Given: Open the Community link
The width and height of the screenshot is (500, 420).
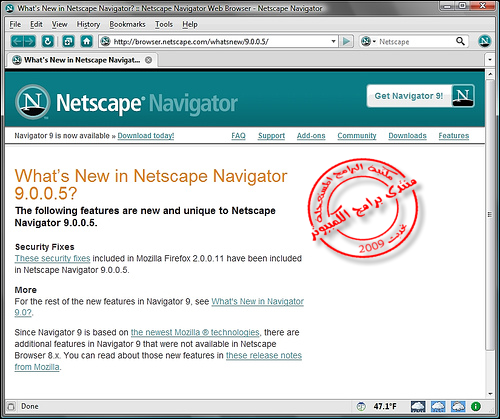Looking at the screenshot, I should pyautogui.click(x=357, y=136).
